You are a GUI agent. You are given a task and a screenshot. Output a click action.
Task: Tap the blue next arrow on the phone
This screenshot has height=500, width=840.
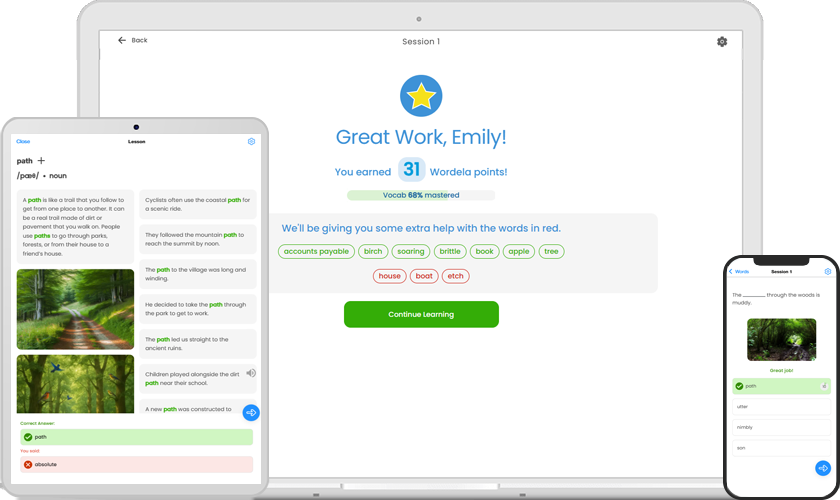coord(823,468)
